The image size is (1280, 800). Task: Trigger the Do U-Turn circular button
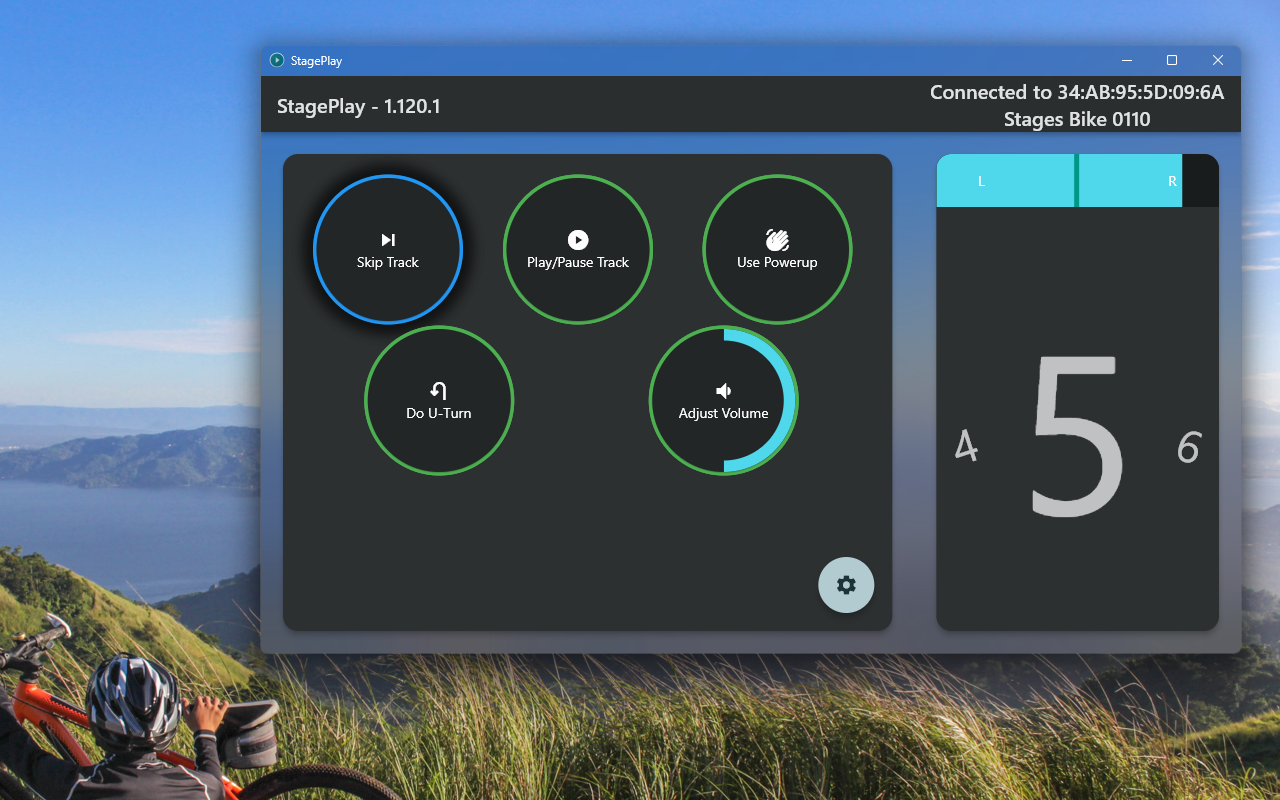[439, 400]
